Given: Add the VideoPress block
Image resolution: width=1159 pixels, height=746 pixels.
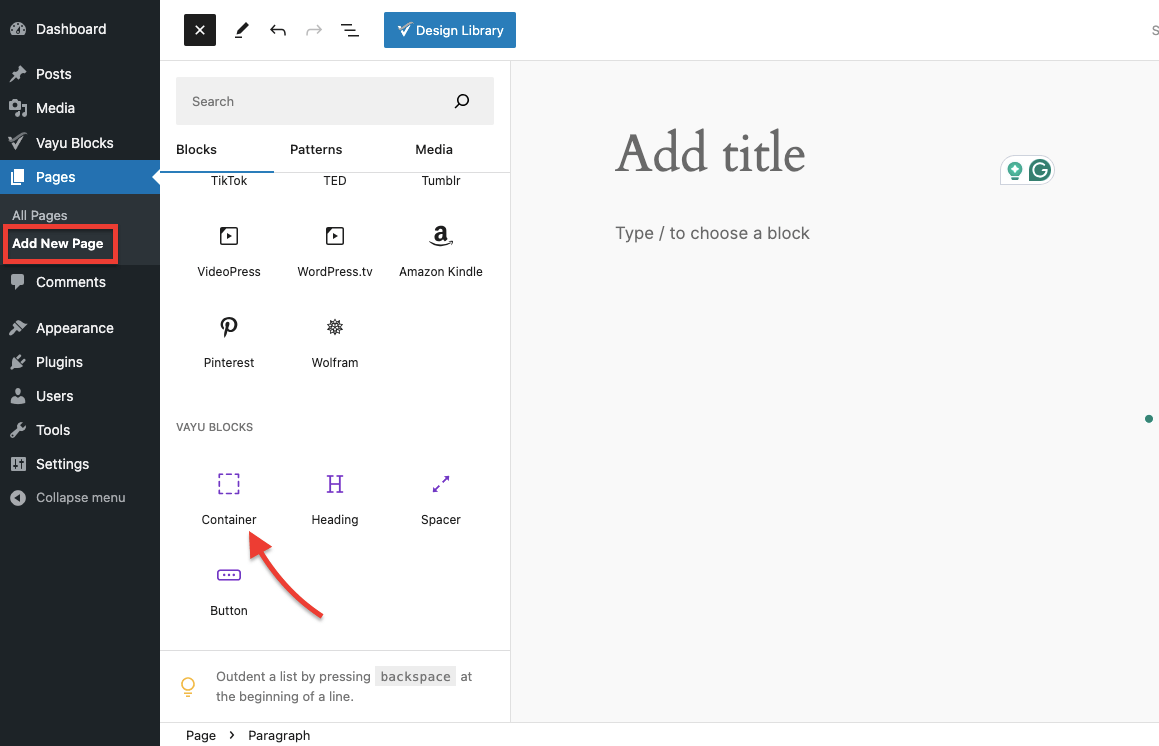Looking at the screenshot, I should point(229,250).
